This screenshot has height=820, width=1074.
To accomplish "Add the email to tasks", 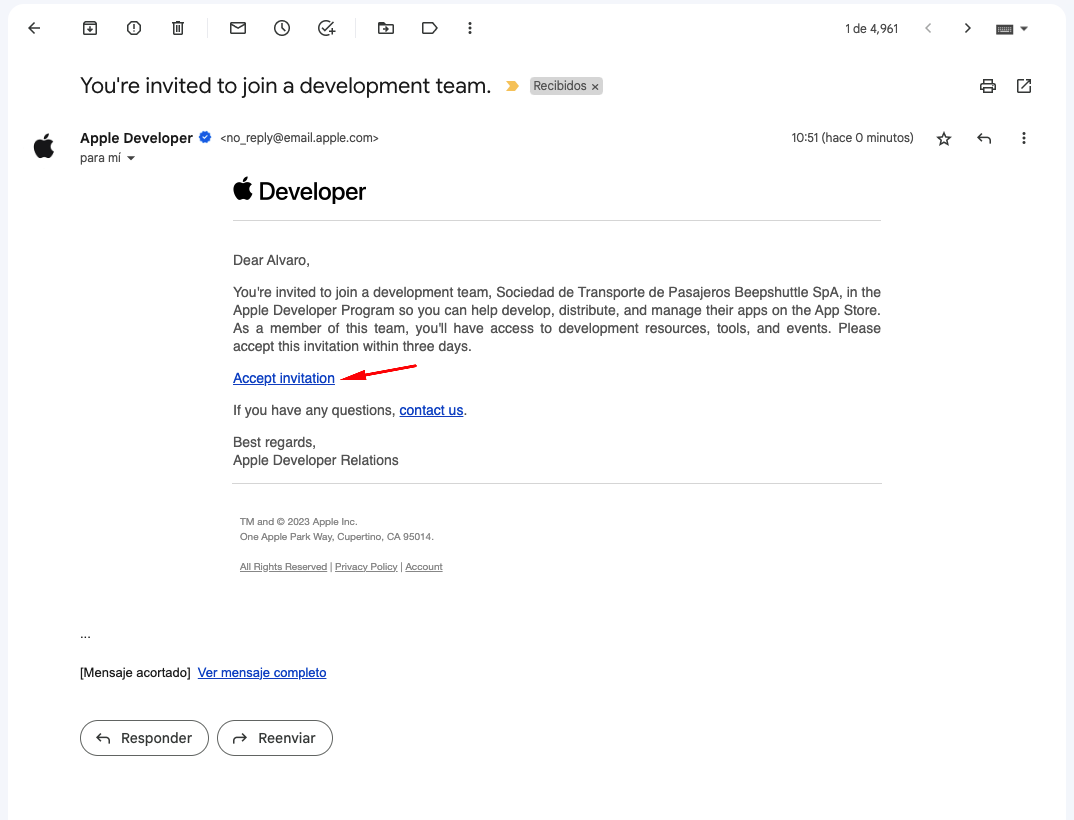I will tap(326, 28).
